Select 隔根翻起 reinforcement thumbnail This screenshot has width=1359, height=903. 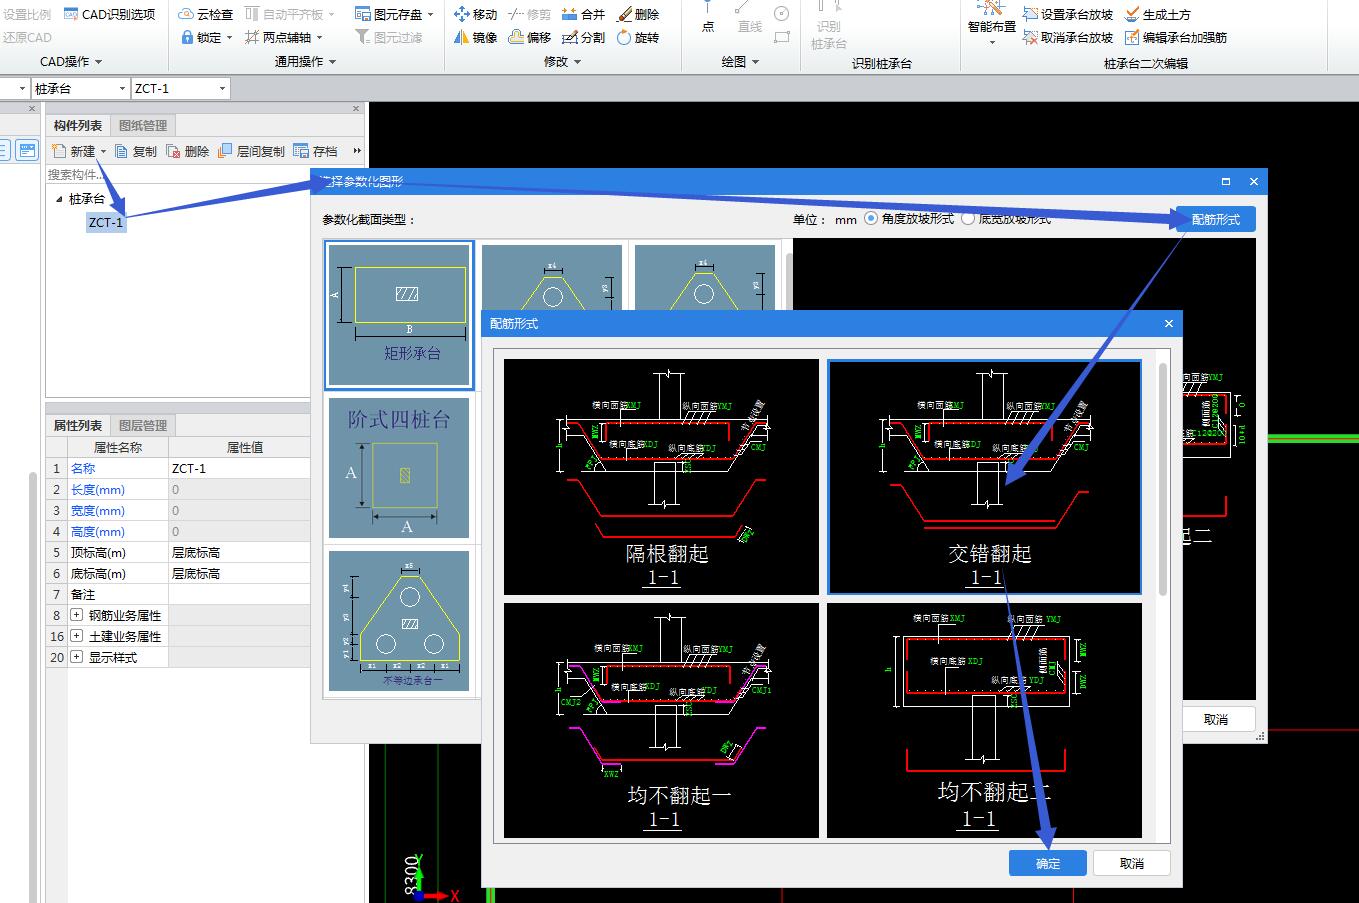[661, 476]
